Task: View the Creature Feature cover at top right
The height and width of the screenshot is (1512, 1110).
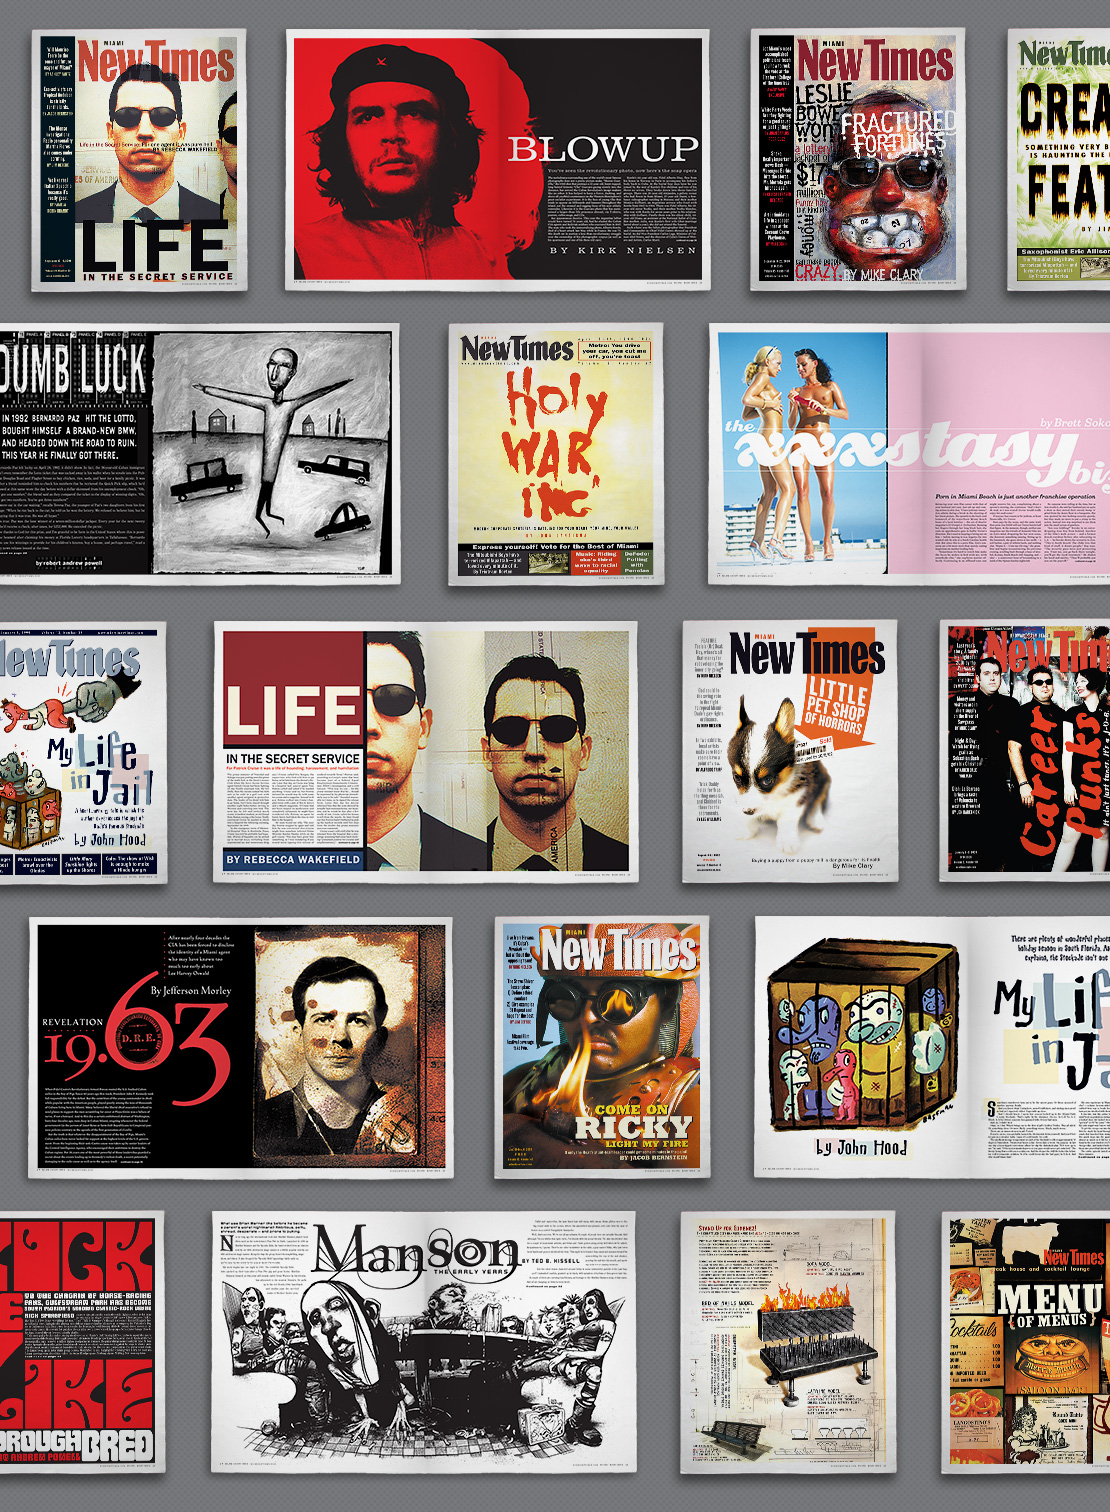Action: point(1060,160)
